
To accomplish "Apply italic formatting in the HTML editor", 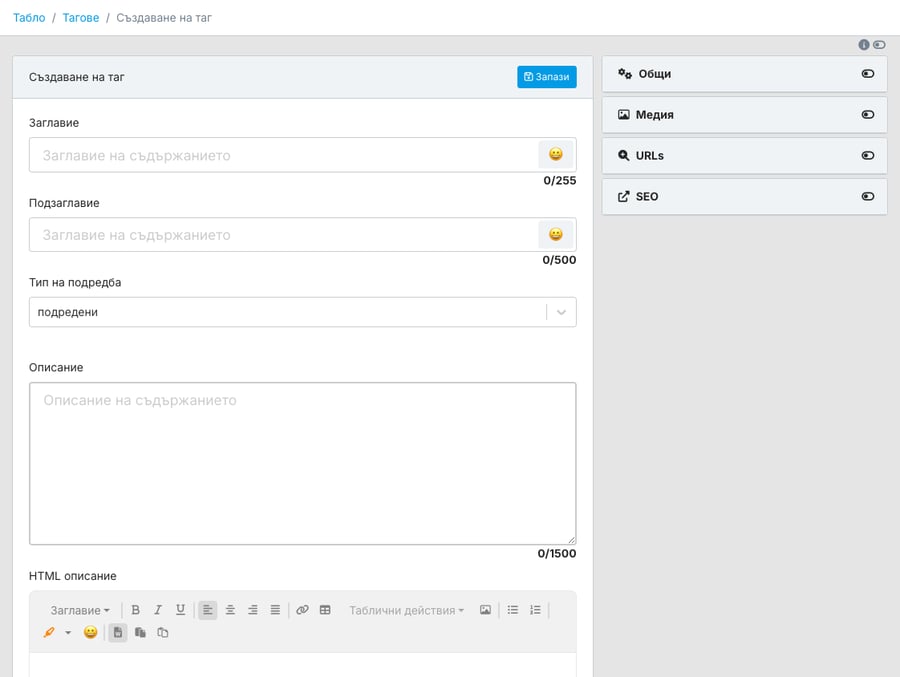I will coord(158,610).
